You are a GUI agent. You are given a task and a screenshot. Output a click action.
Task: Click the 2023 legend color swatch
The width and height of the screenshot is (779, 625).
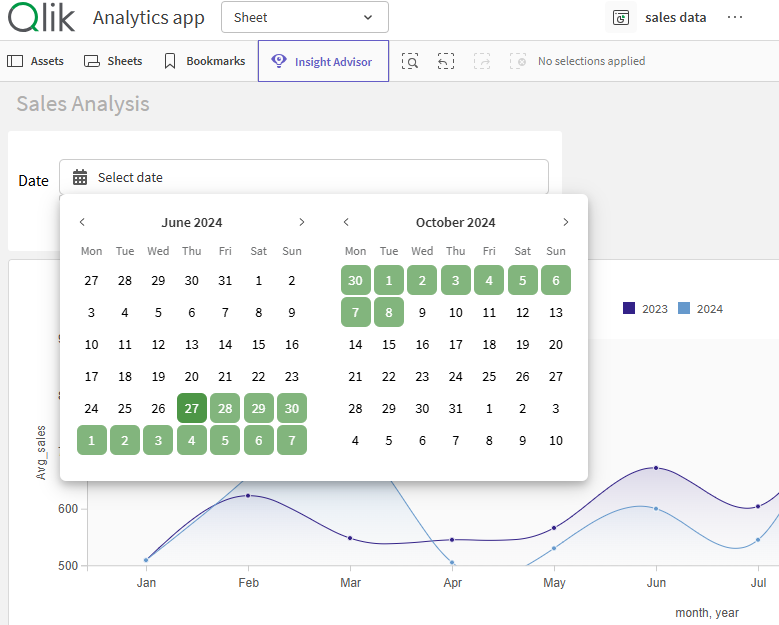pyautogui.click(x=629, y=309)
